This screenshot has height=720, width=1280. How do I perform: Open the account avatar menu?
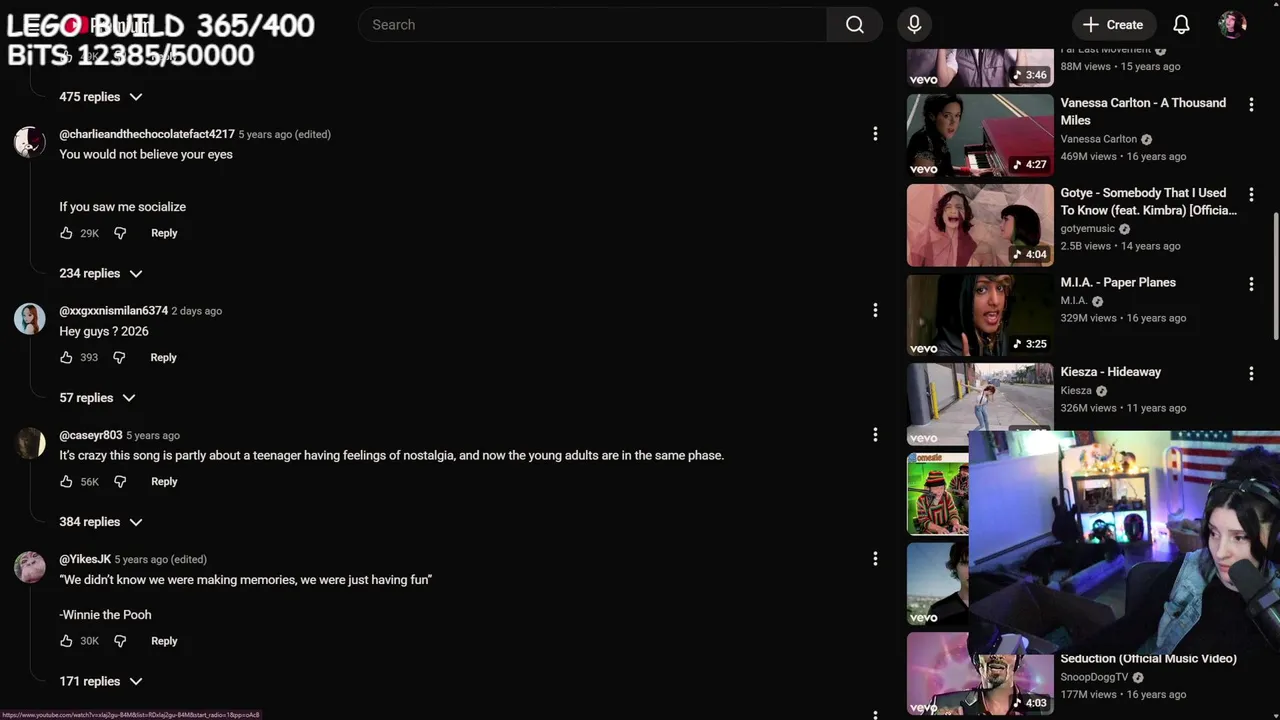point(1232,25)
